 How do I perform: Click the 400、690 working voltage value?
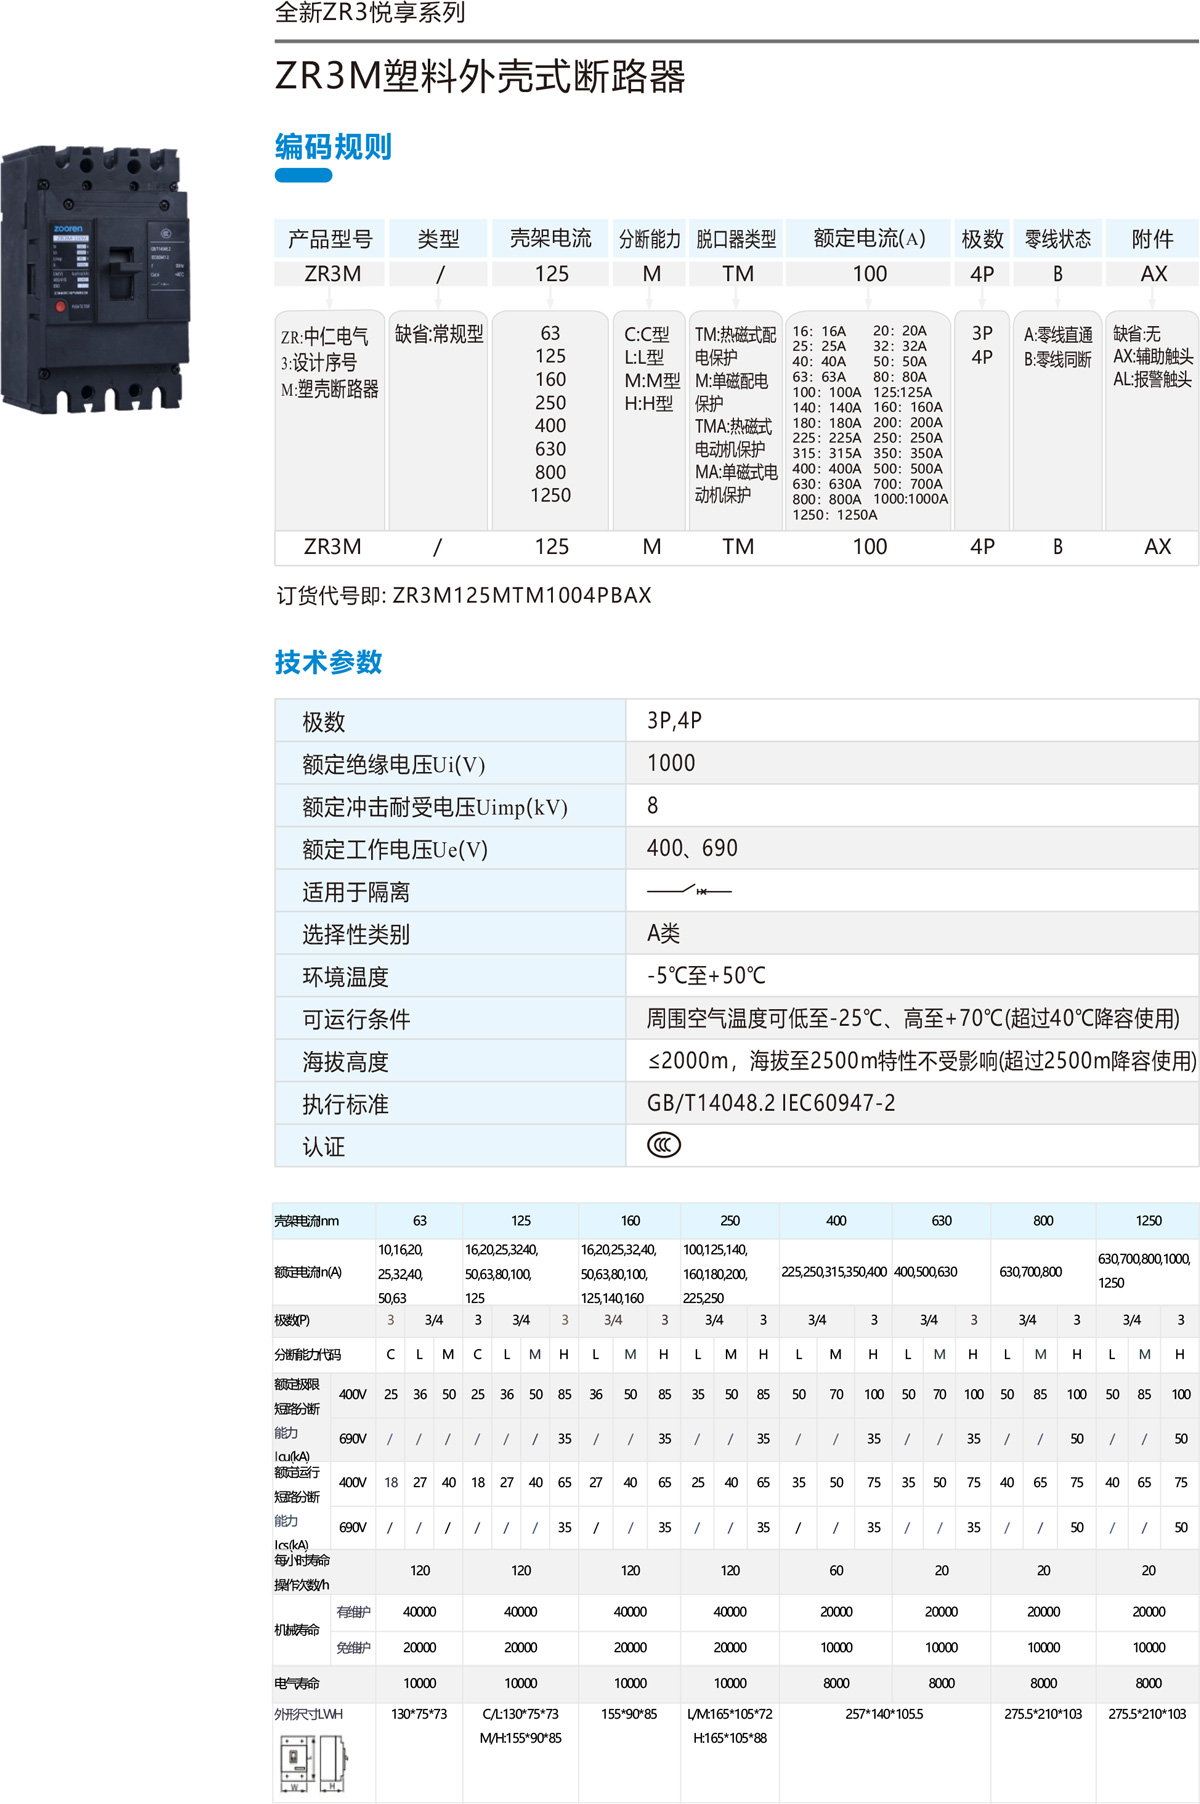[692, 848]
